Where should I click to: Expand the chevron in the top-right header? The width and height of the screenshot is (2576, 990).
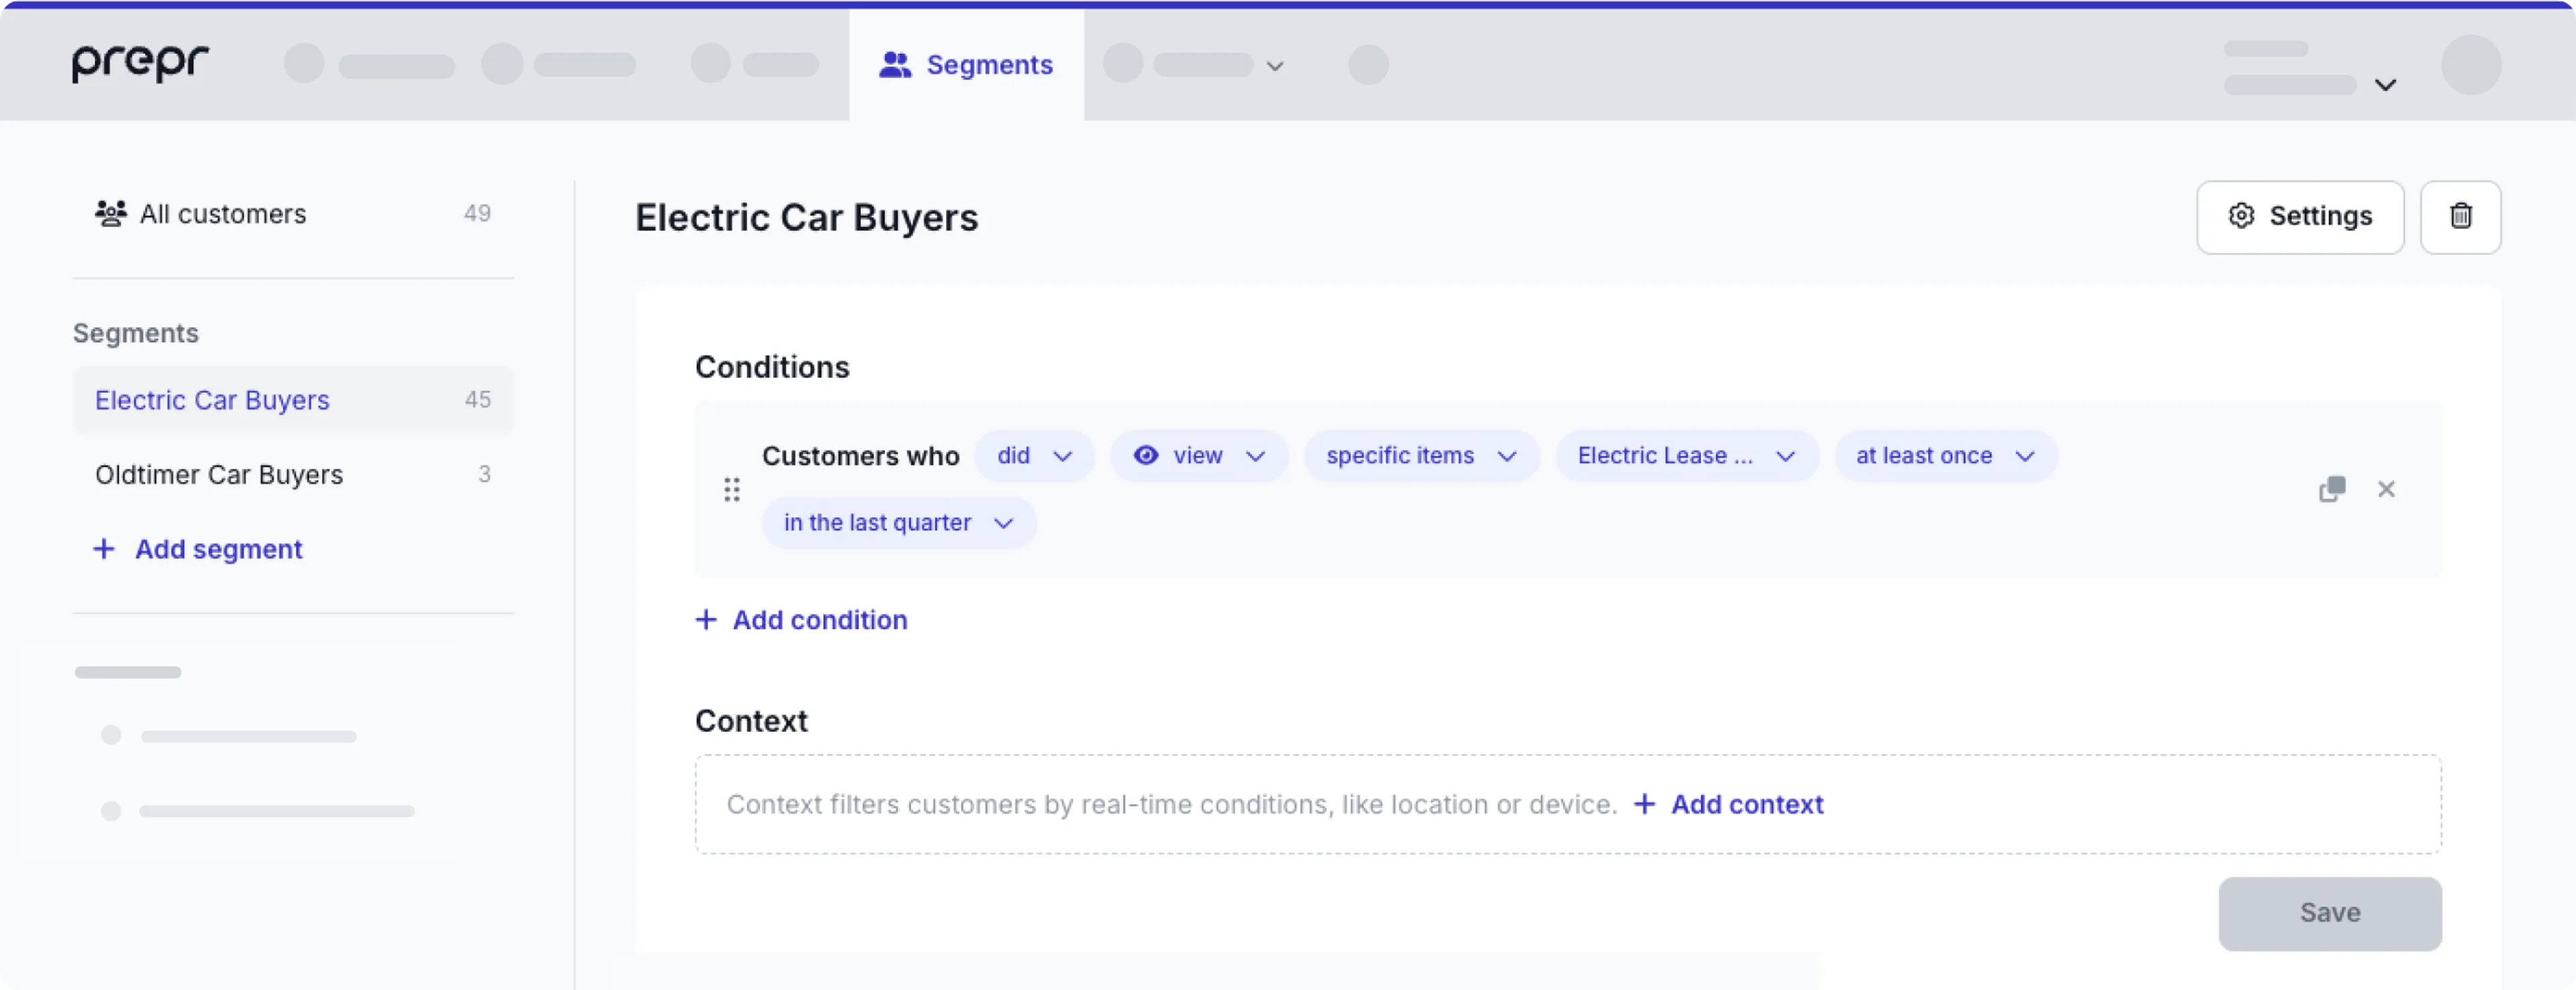pos(2387,84)
